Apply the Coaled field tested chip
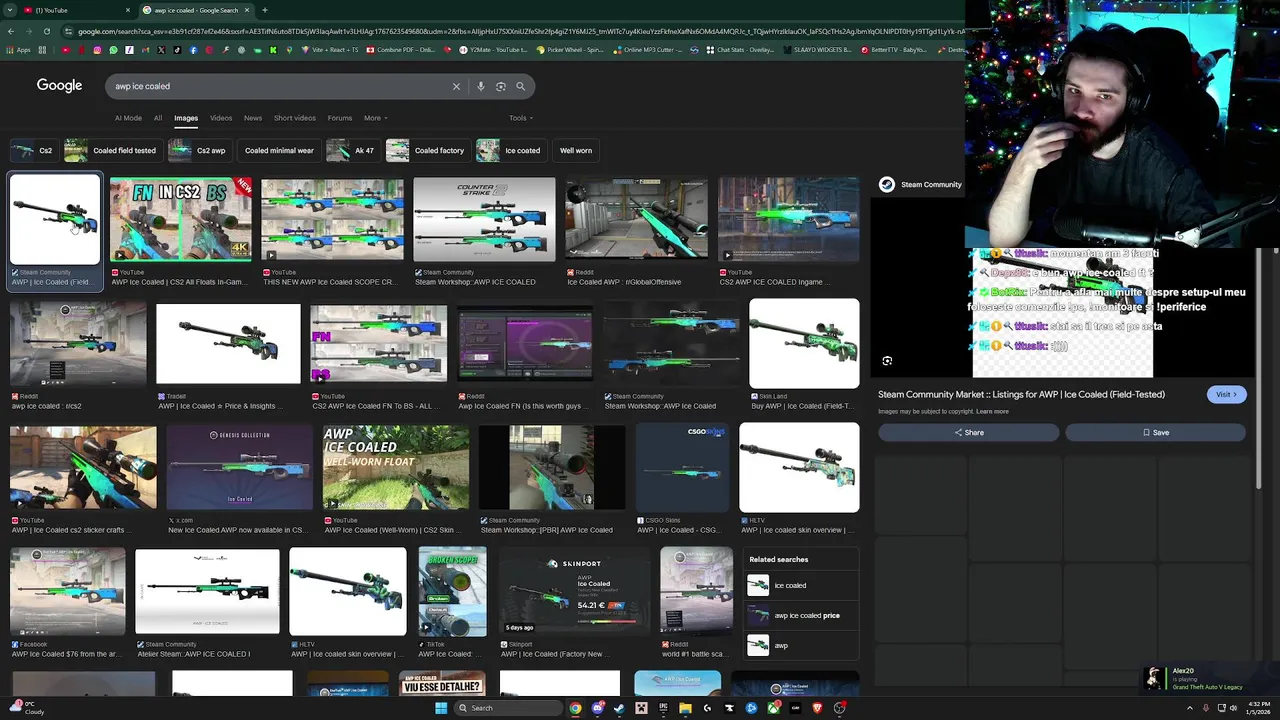Image resolution: width=1280 pixels, height=720 pixels. point(112,150)
